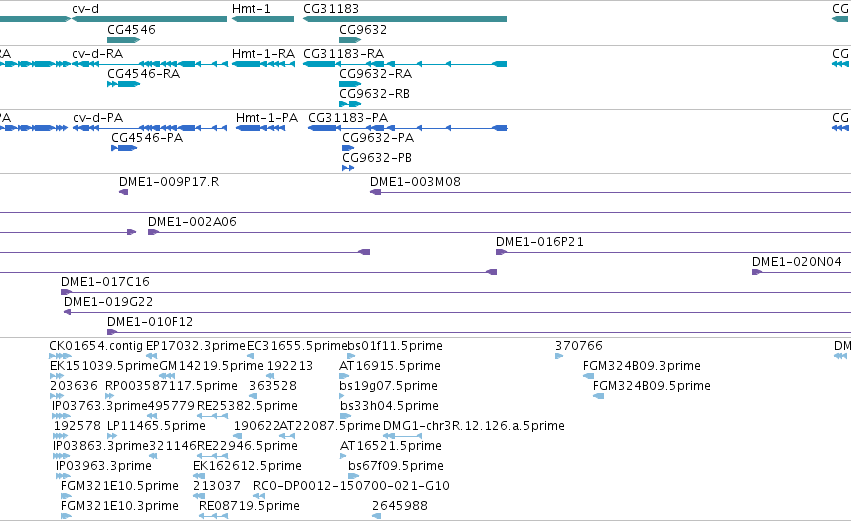
Task: Open the bs01f11.5prime EST label
Action: 395,346
